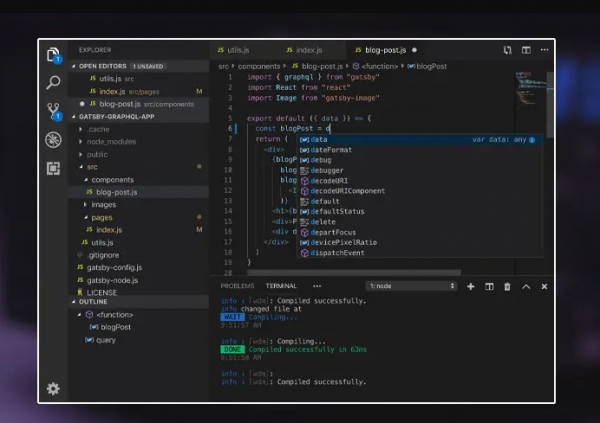Select blogPost in the Outline

pyautogui.click(x=139, y=327)
